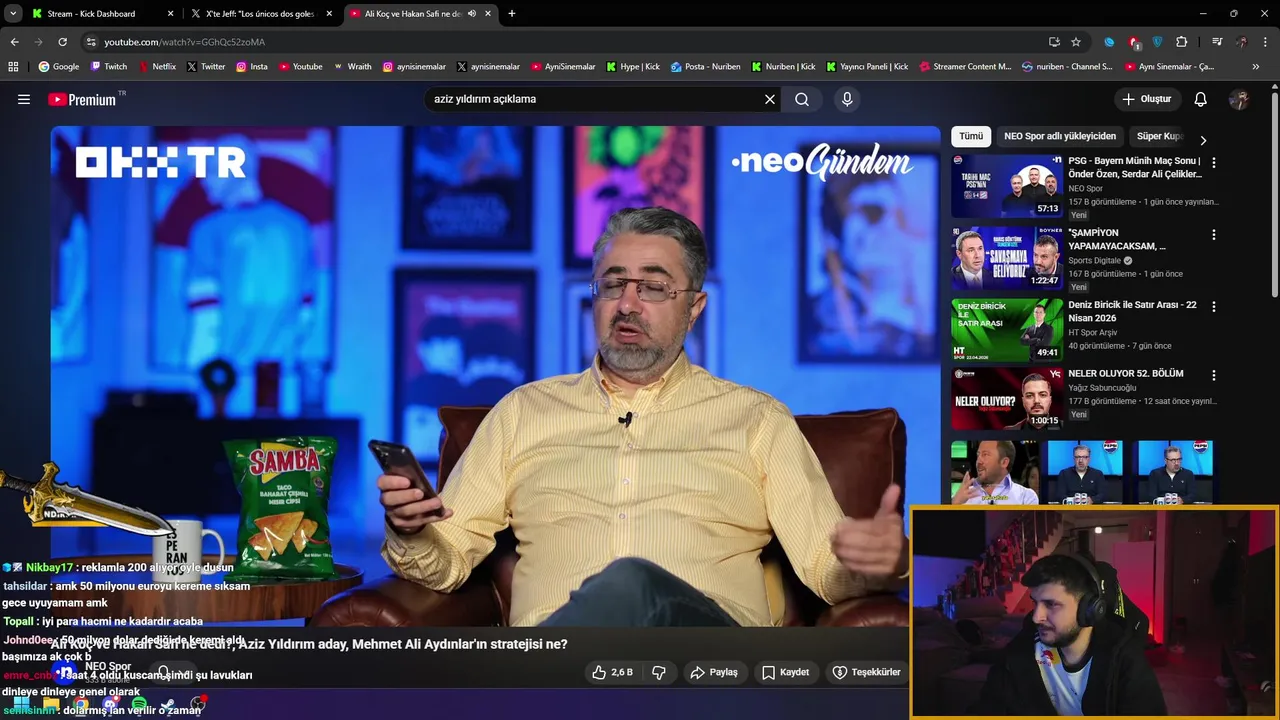Viewport: 1280px width, 720px height.
Task: Open the Streamer Content M... bookmark
Action: [964, 67]
